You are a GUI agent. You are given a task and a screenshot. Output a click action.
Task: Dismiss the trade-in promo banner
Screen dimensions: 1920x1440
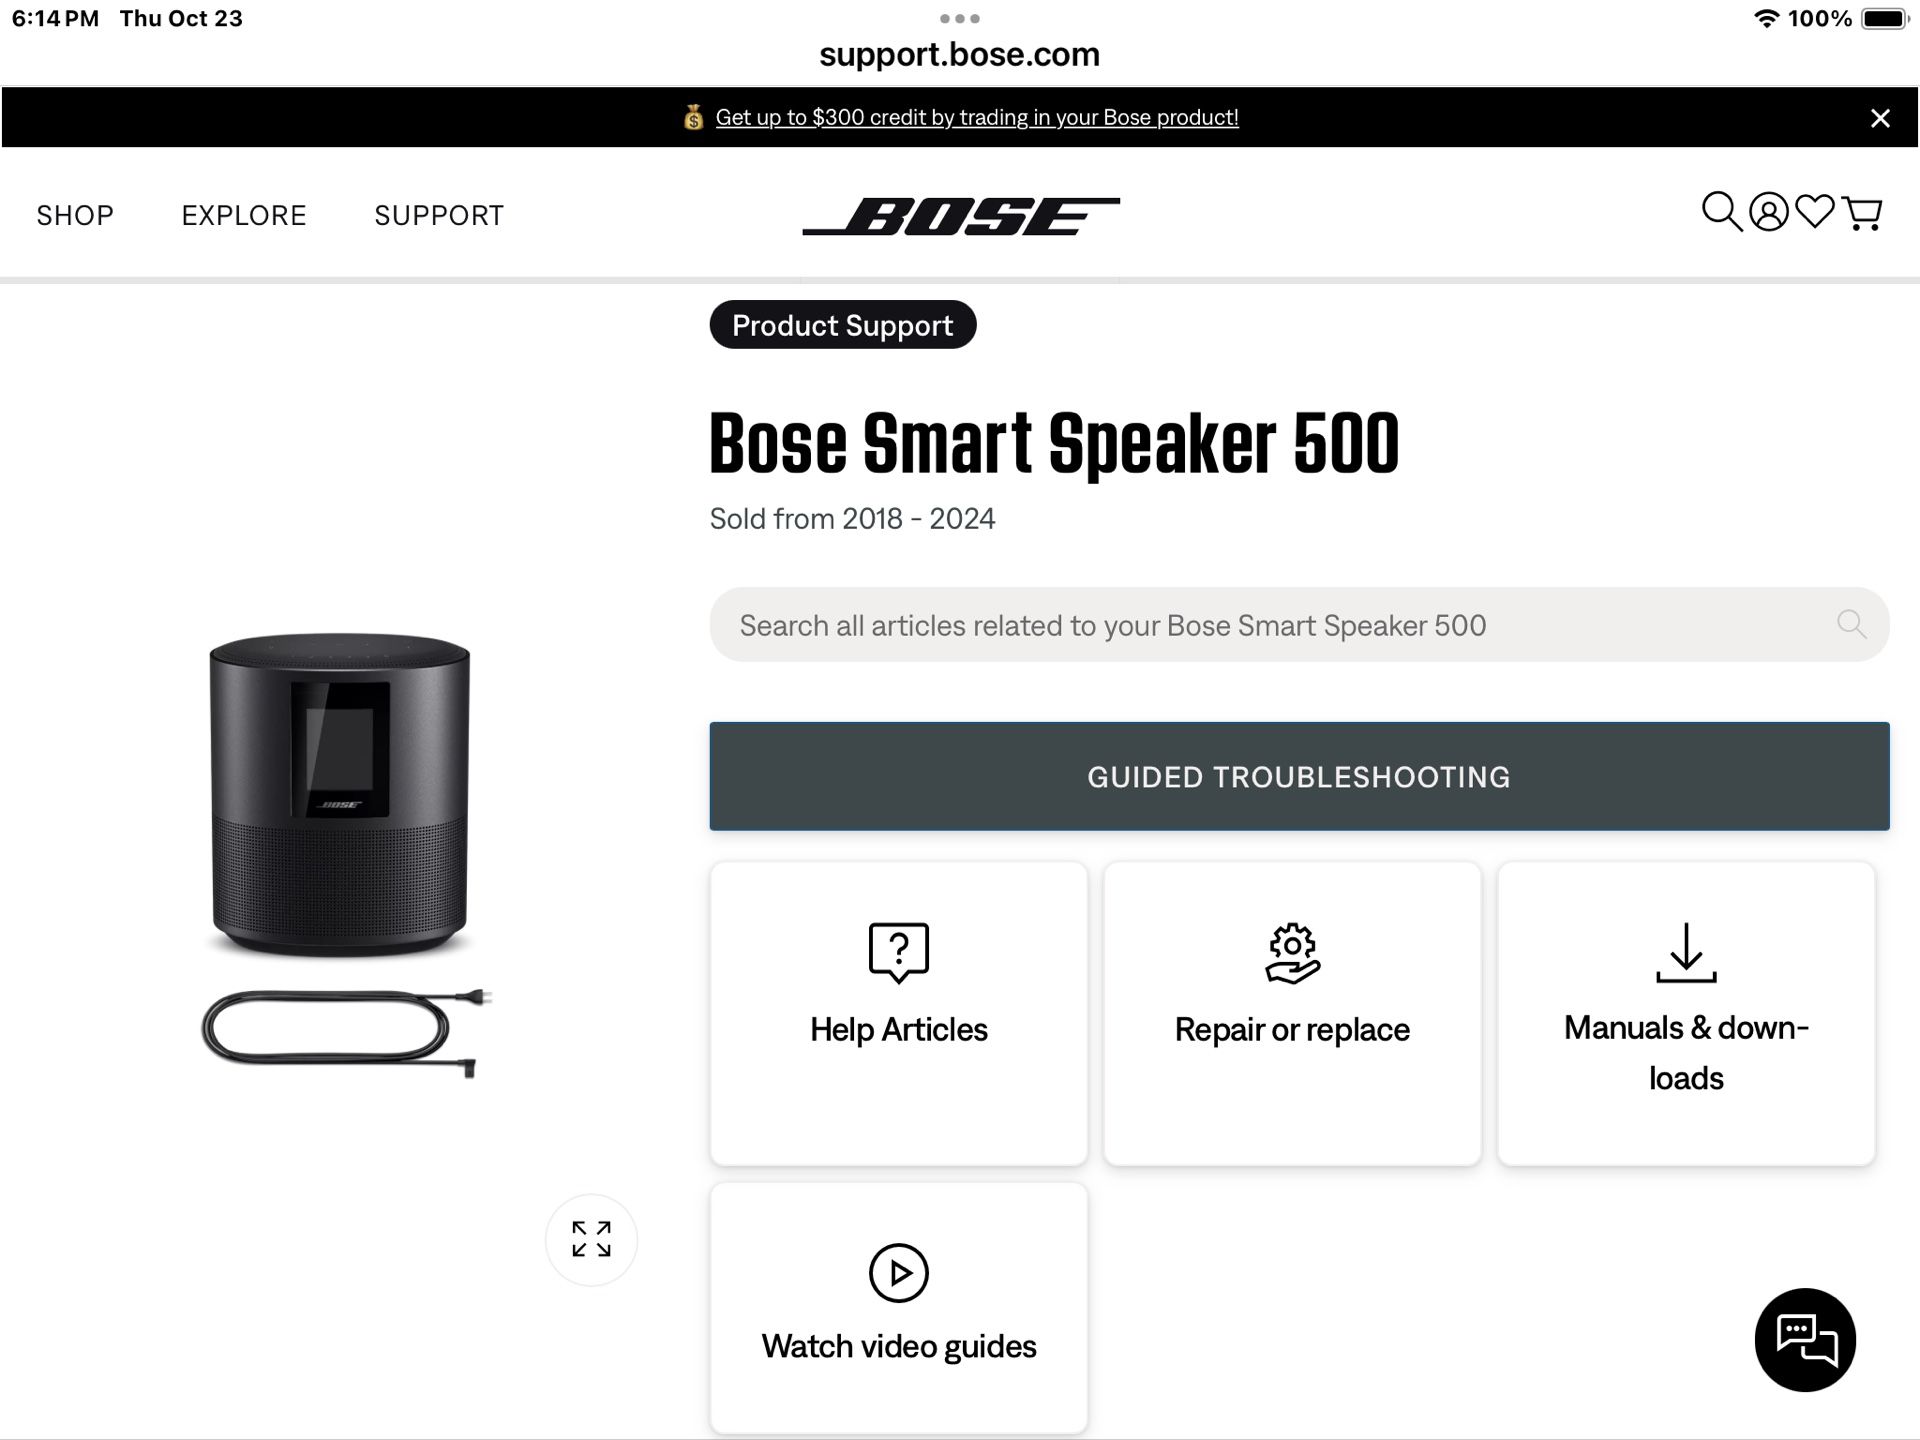tap(1882, 117)
